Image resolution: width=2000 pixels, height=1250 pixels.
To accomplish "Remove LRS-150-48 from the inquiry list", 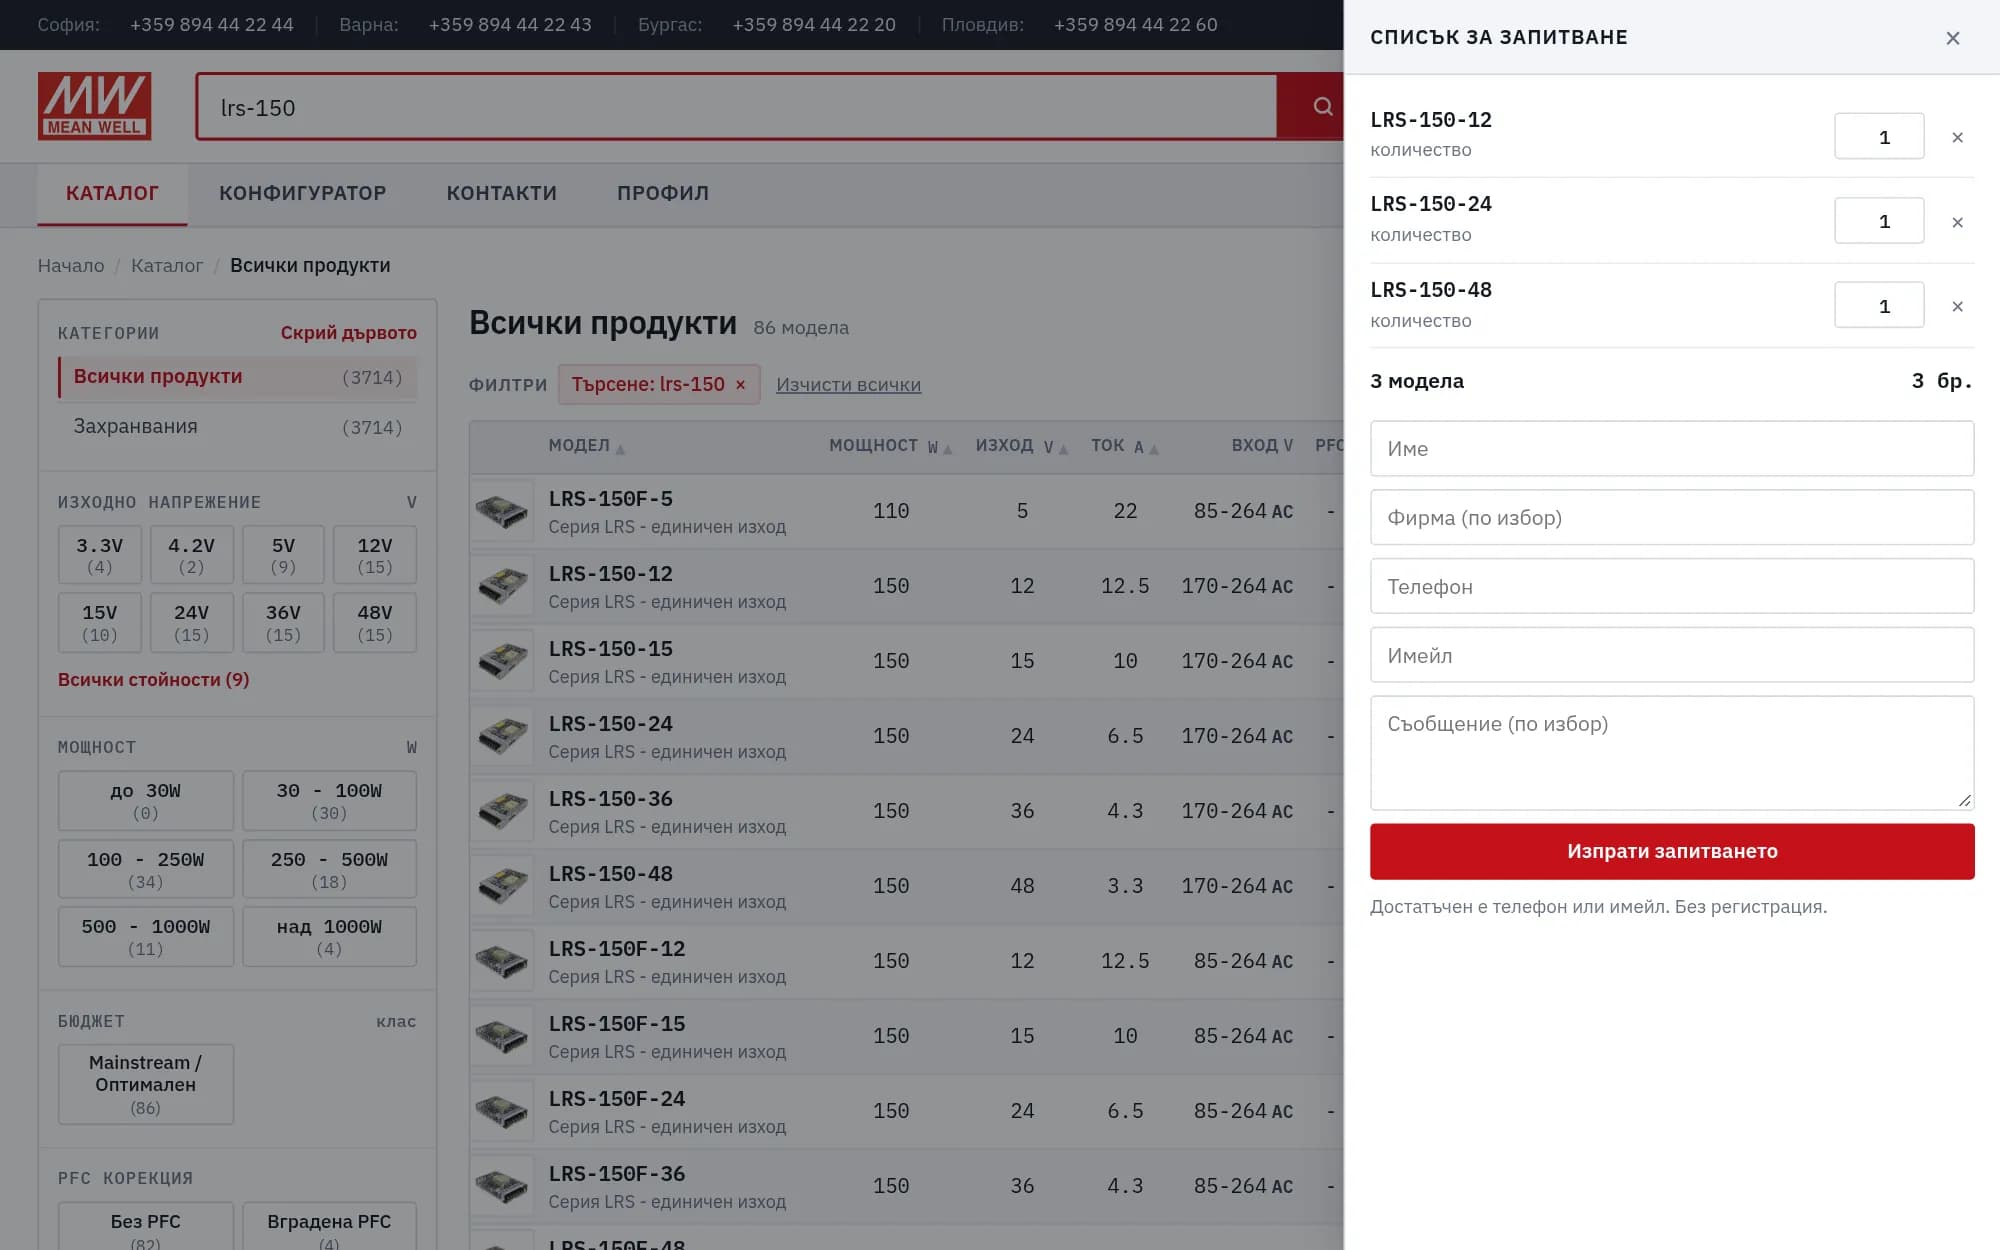I will click(1957, 306).
